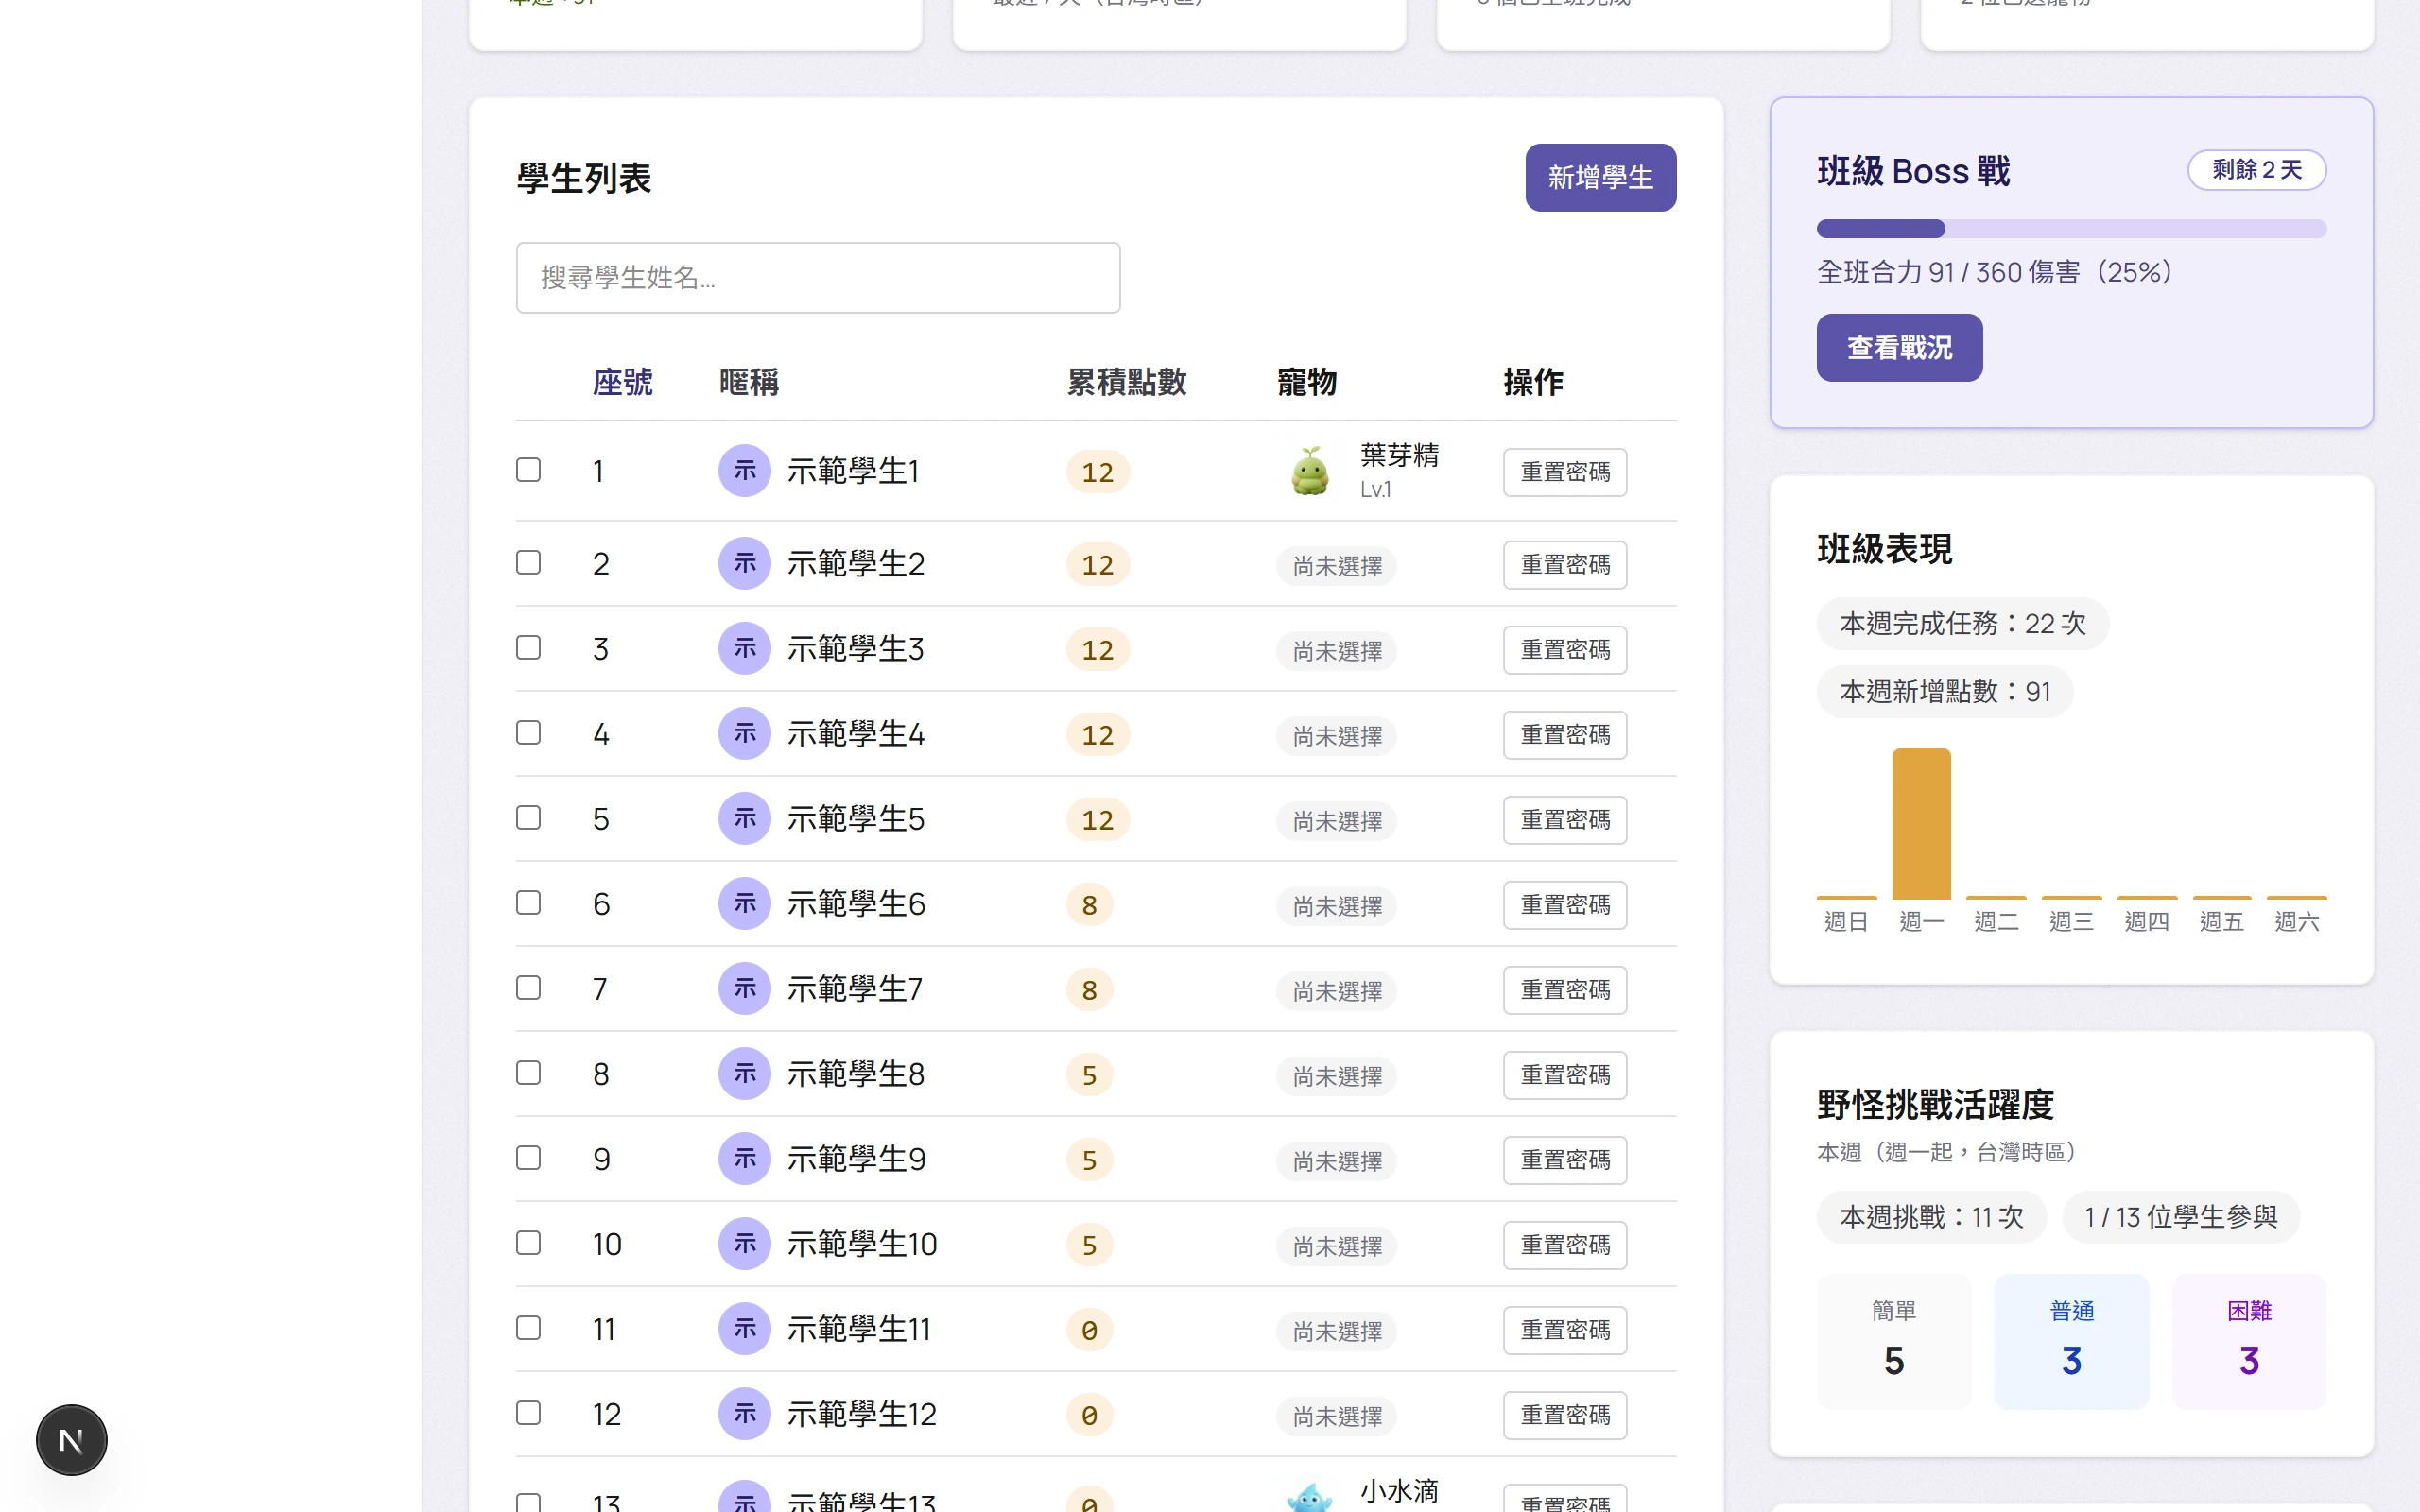
Task: Click the Next.js dev tools badge
Action: tap(71, 1440)
